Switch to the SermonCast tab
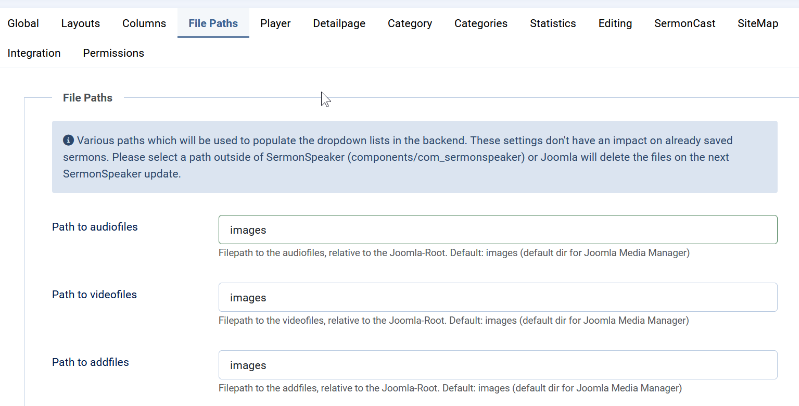 point(684,23)
